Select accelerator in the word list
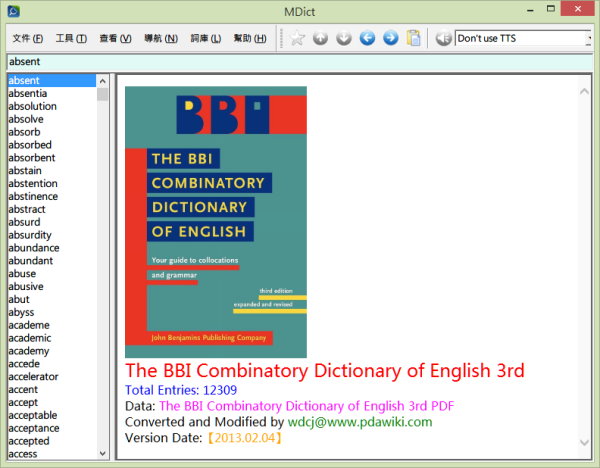600x468 pixels. [33, 377]
